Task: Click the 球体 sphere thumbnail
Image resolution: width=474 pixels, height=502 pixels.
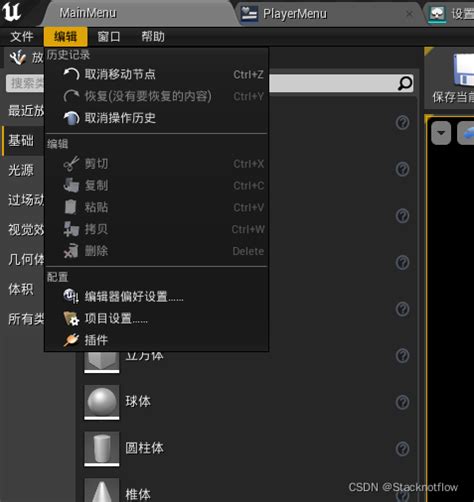Action: [102, 402]
